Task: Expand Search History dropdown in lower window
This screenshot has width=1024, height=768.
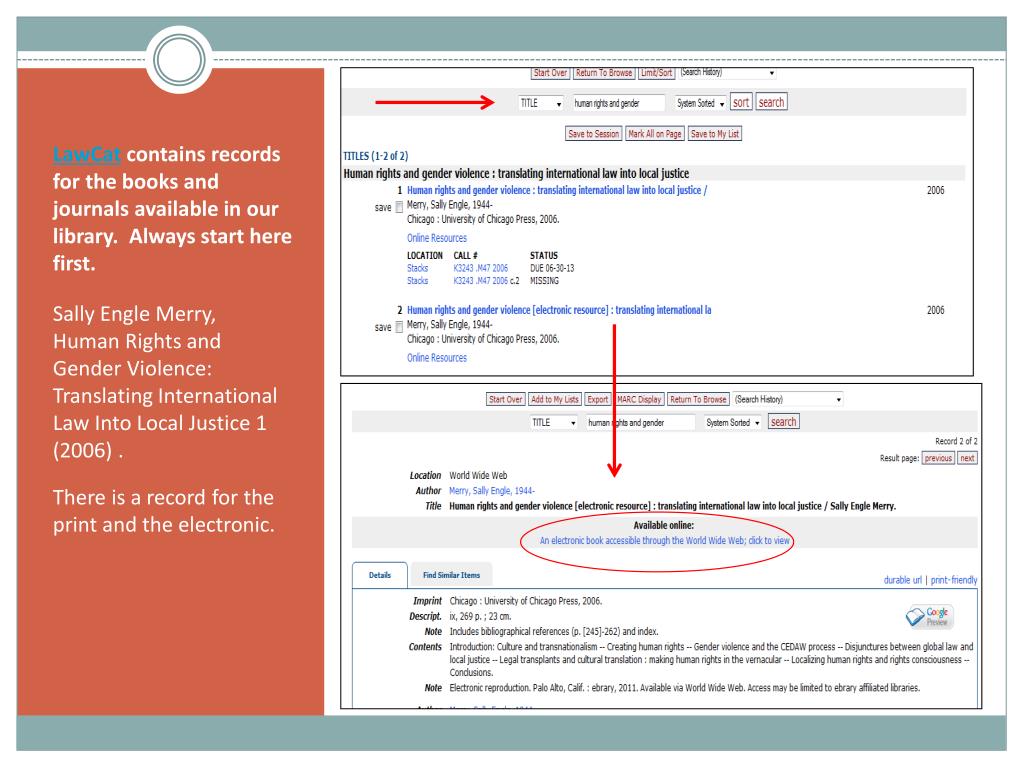Action: coord(788,400)
